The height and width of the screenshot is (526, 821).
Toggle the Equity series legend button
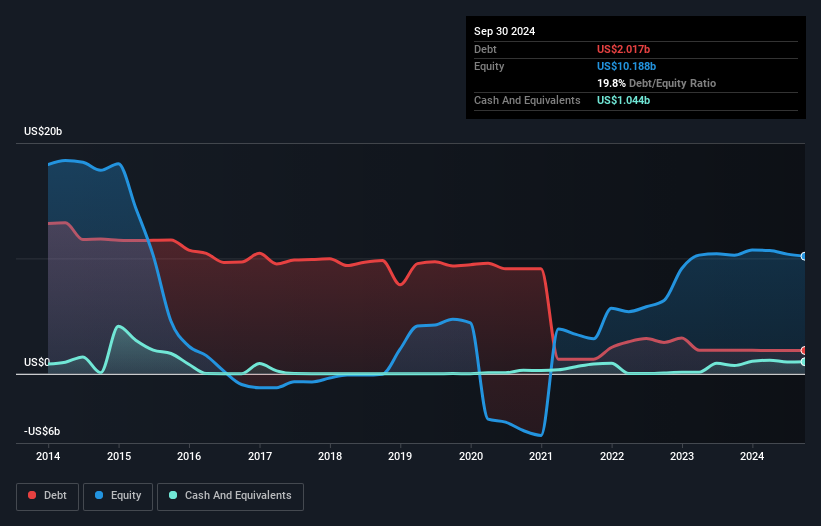[118, 496]
